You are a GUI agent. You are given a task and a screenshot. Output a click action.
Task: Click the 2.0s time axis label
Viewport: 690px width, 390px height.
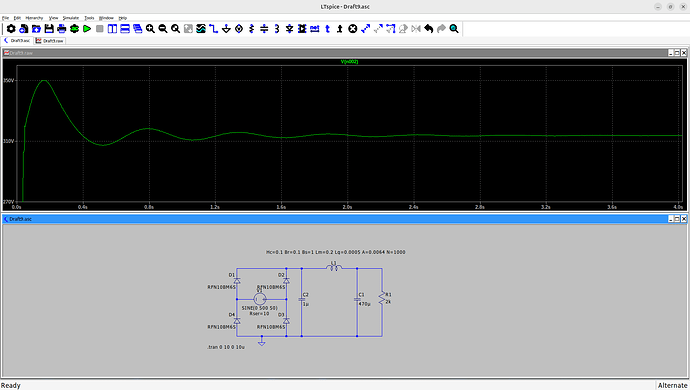click(347, 206)
